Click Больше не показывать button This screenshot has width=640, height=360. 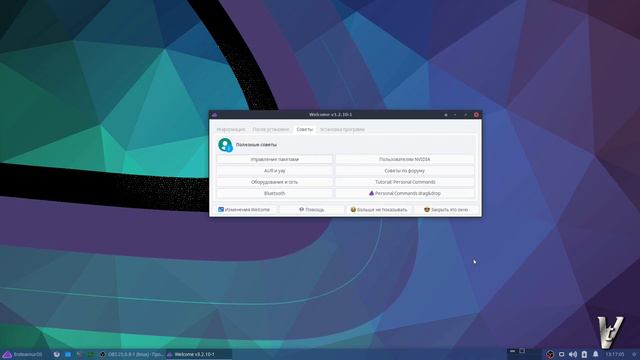click(x=379, y=210)
